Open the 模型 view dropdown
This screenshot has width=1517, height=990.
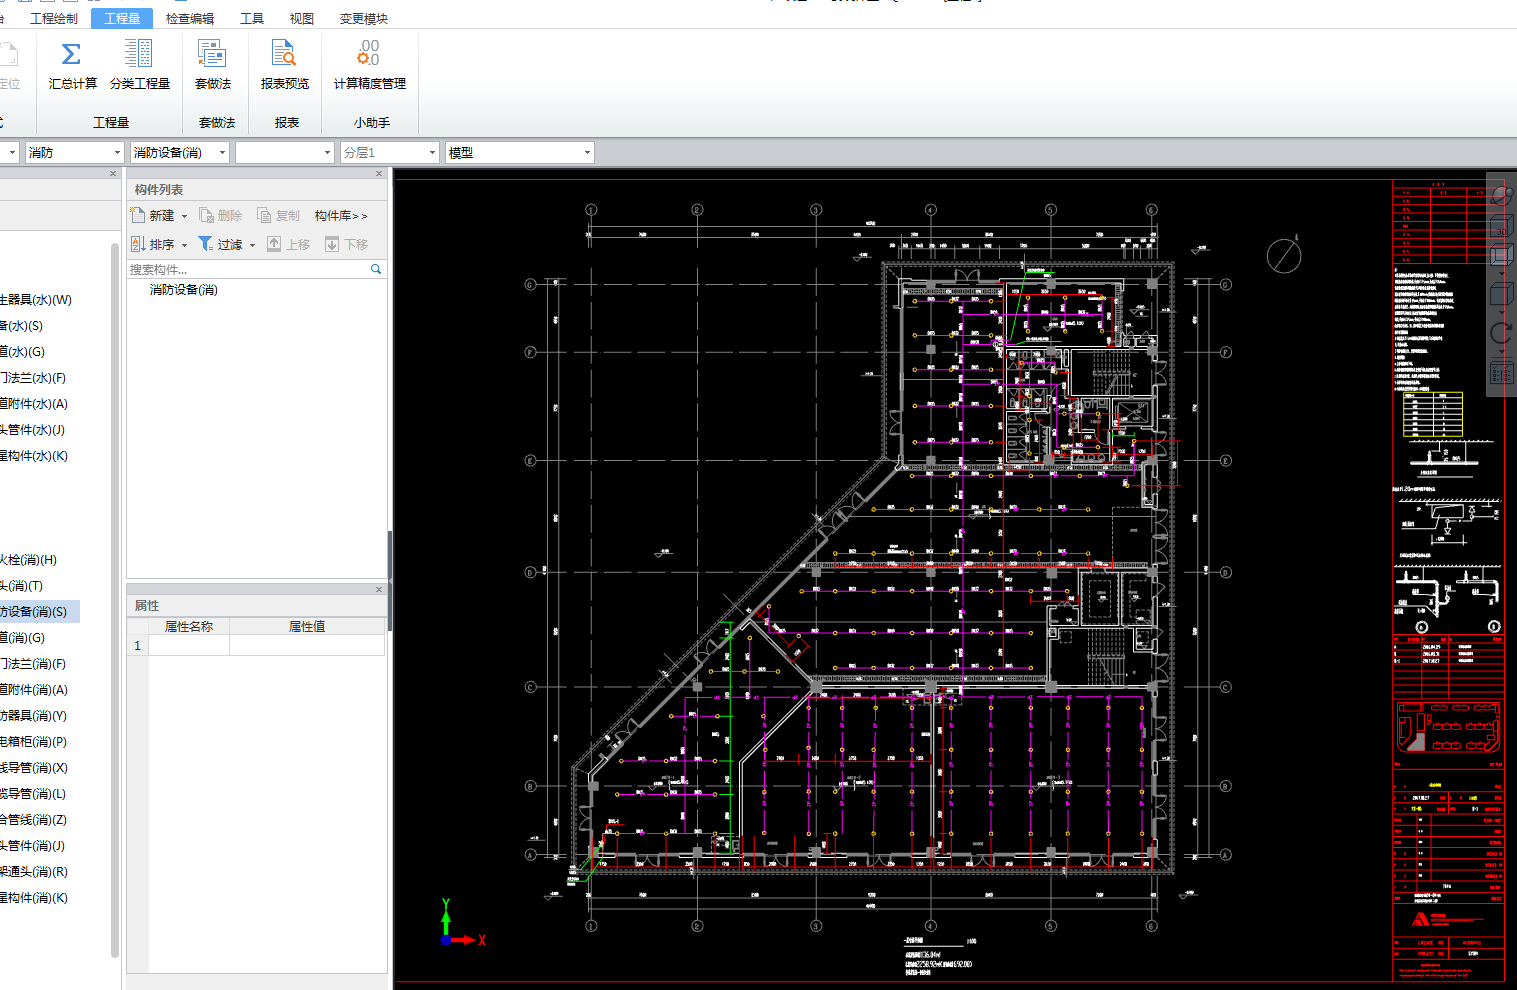pos(520,152)
